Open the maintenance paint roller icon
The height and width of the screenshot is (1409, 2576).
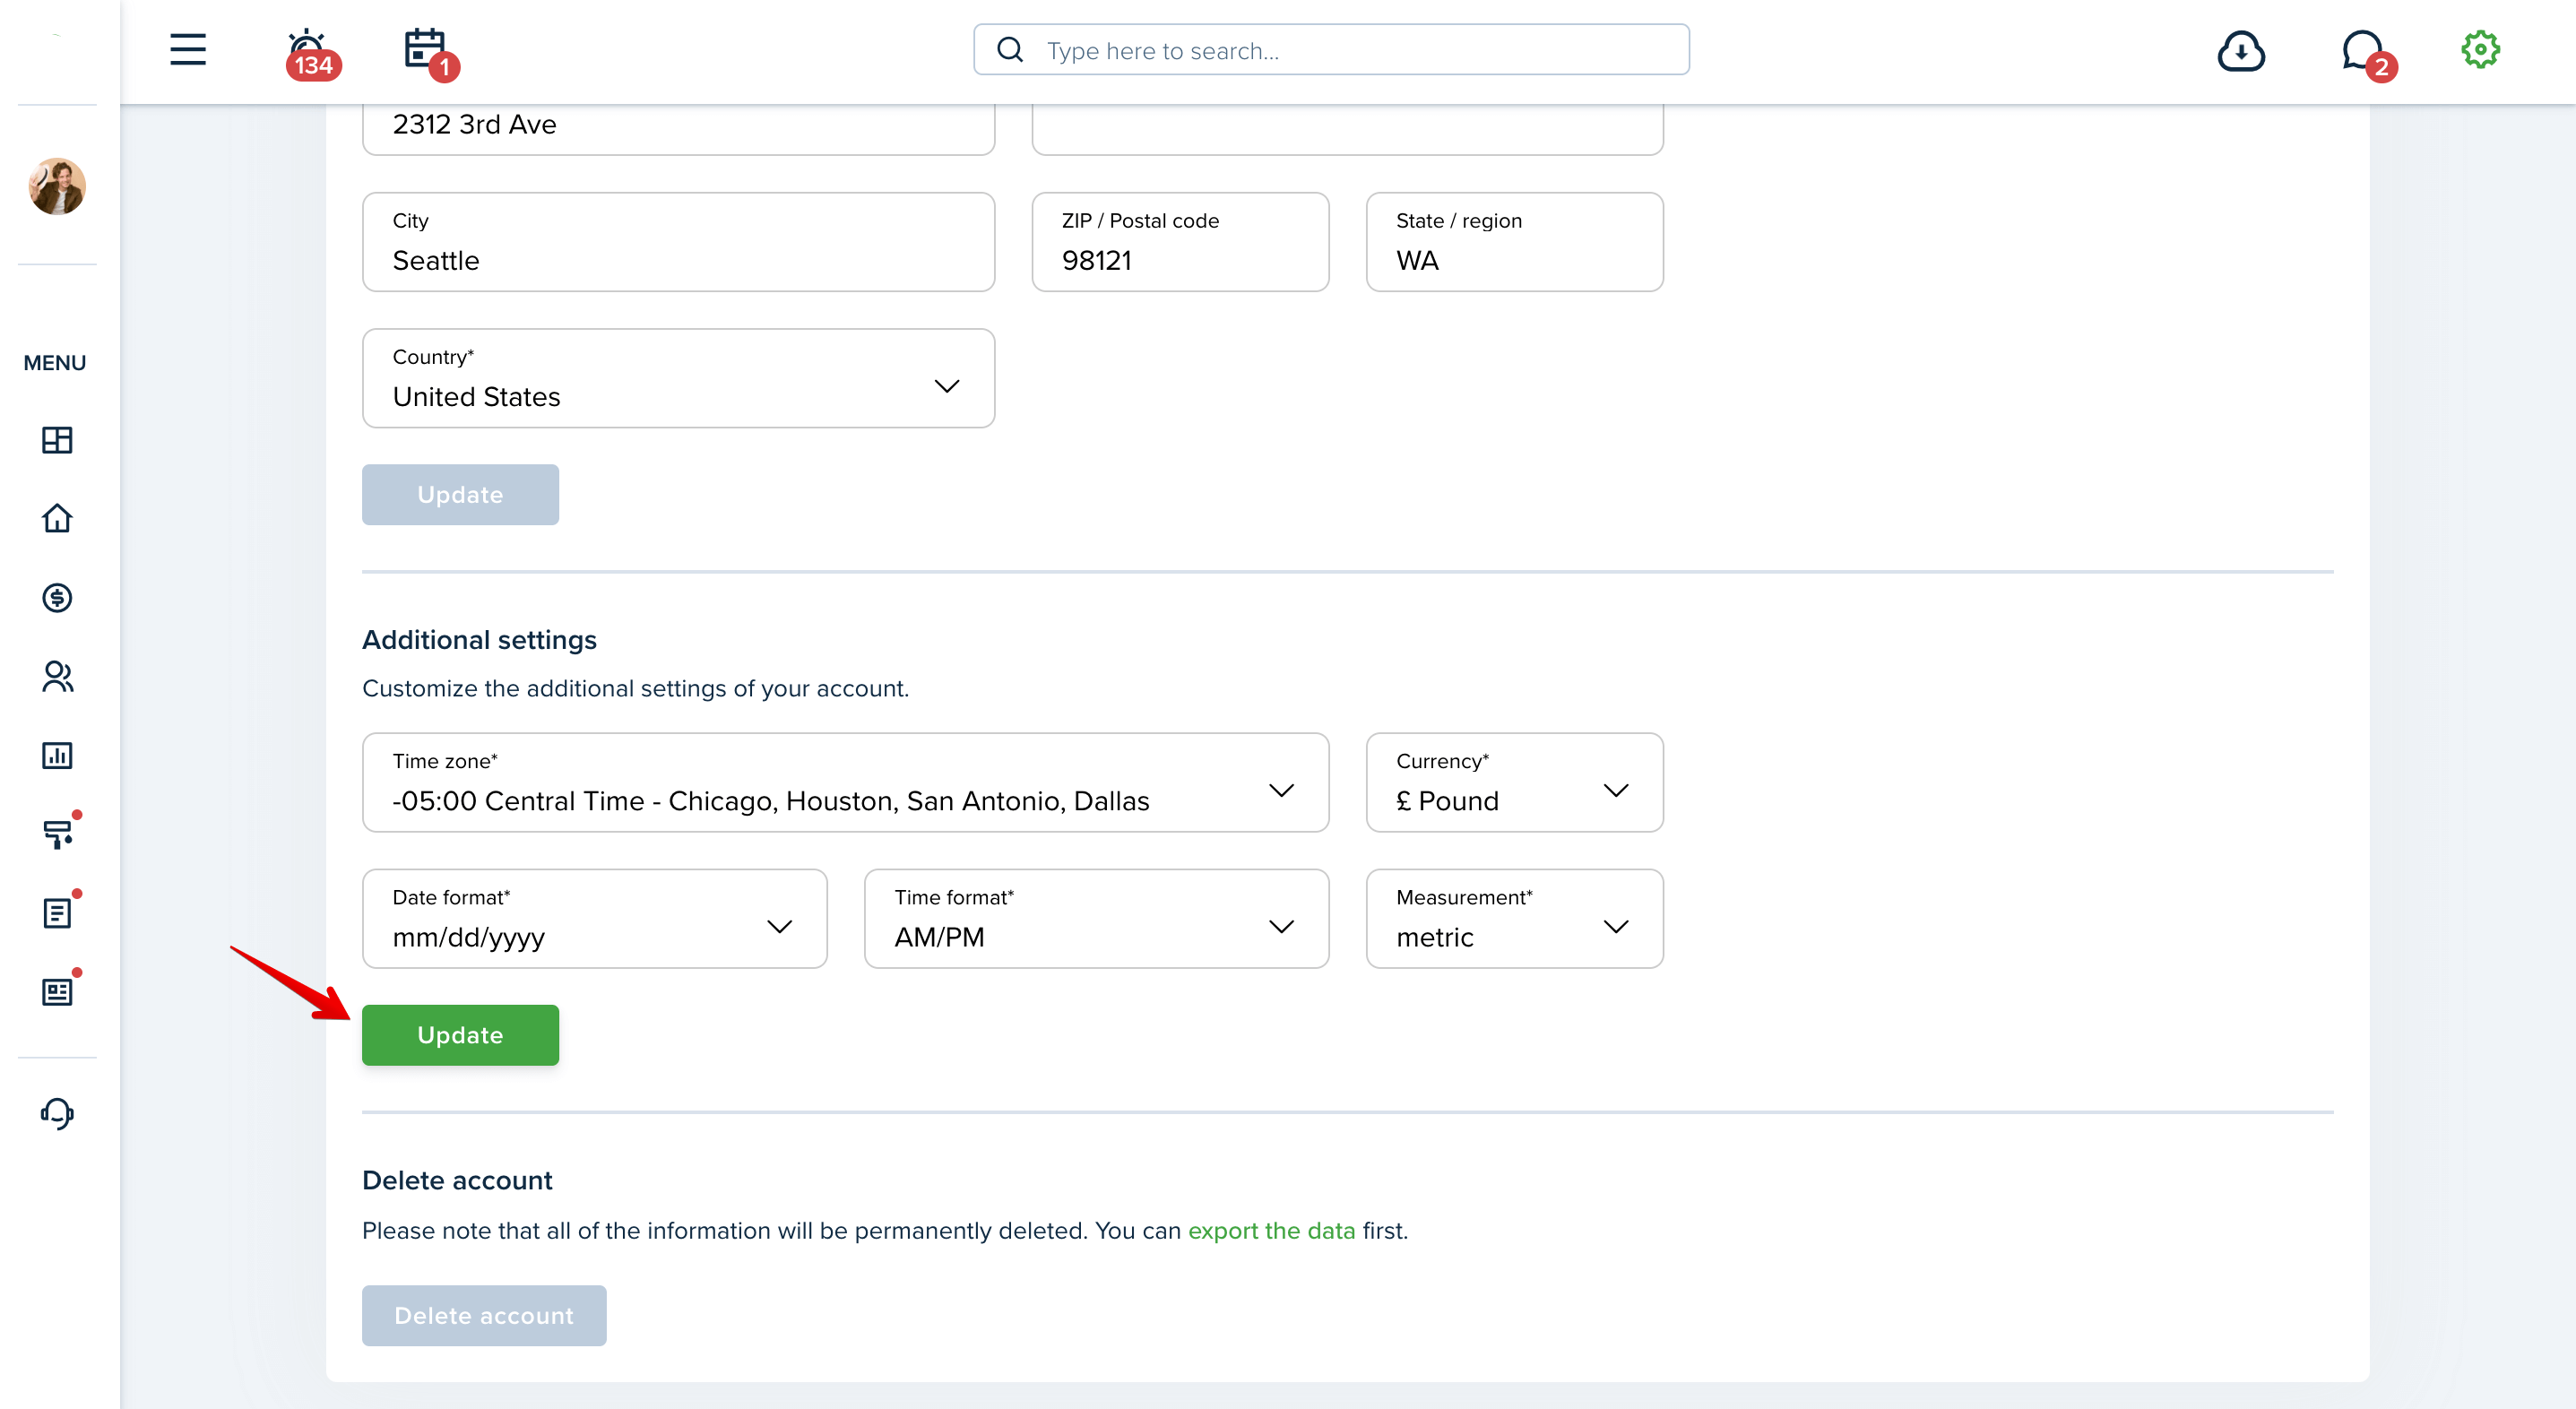(59, 832)
